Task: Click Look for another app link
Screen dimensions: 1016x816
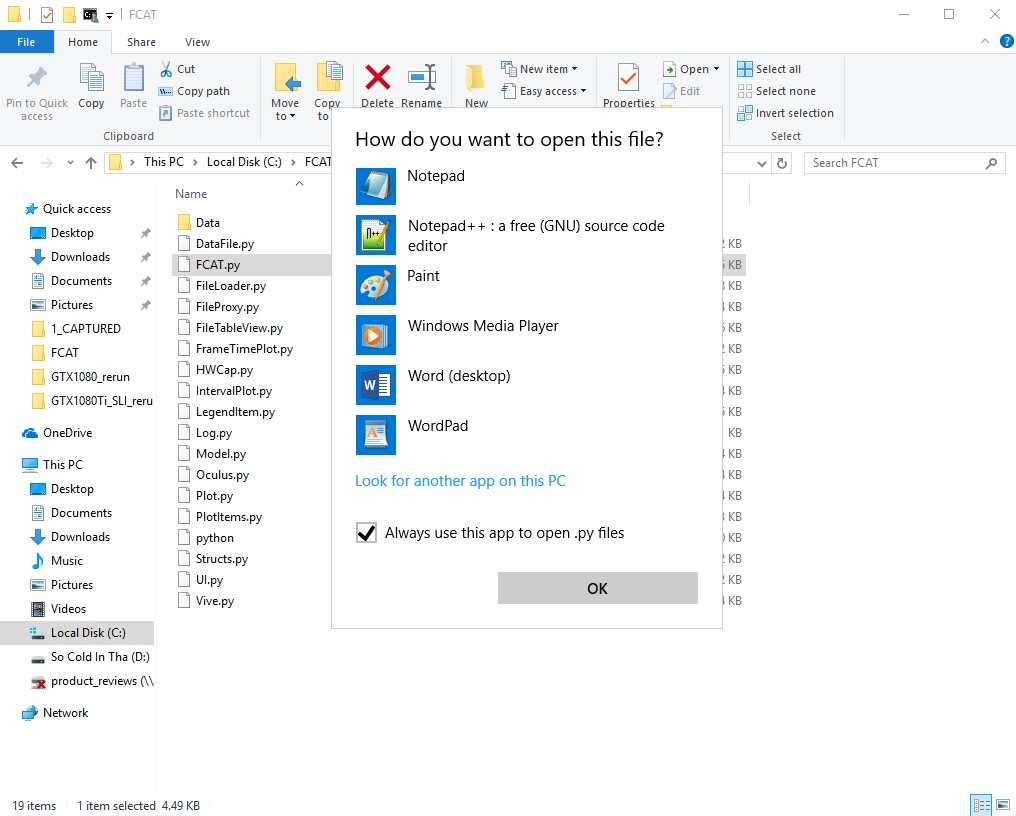Action: click(460, 481)
